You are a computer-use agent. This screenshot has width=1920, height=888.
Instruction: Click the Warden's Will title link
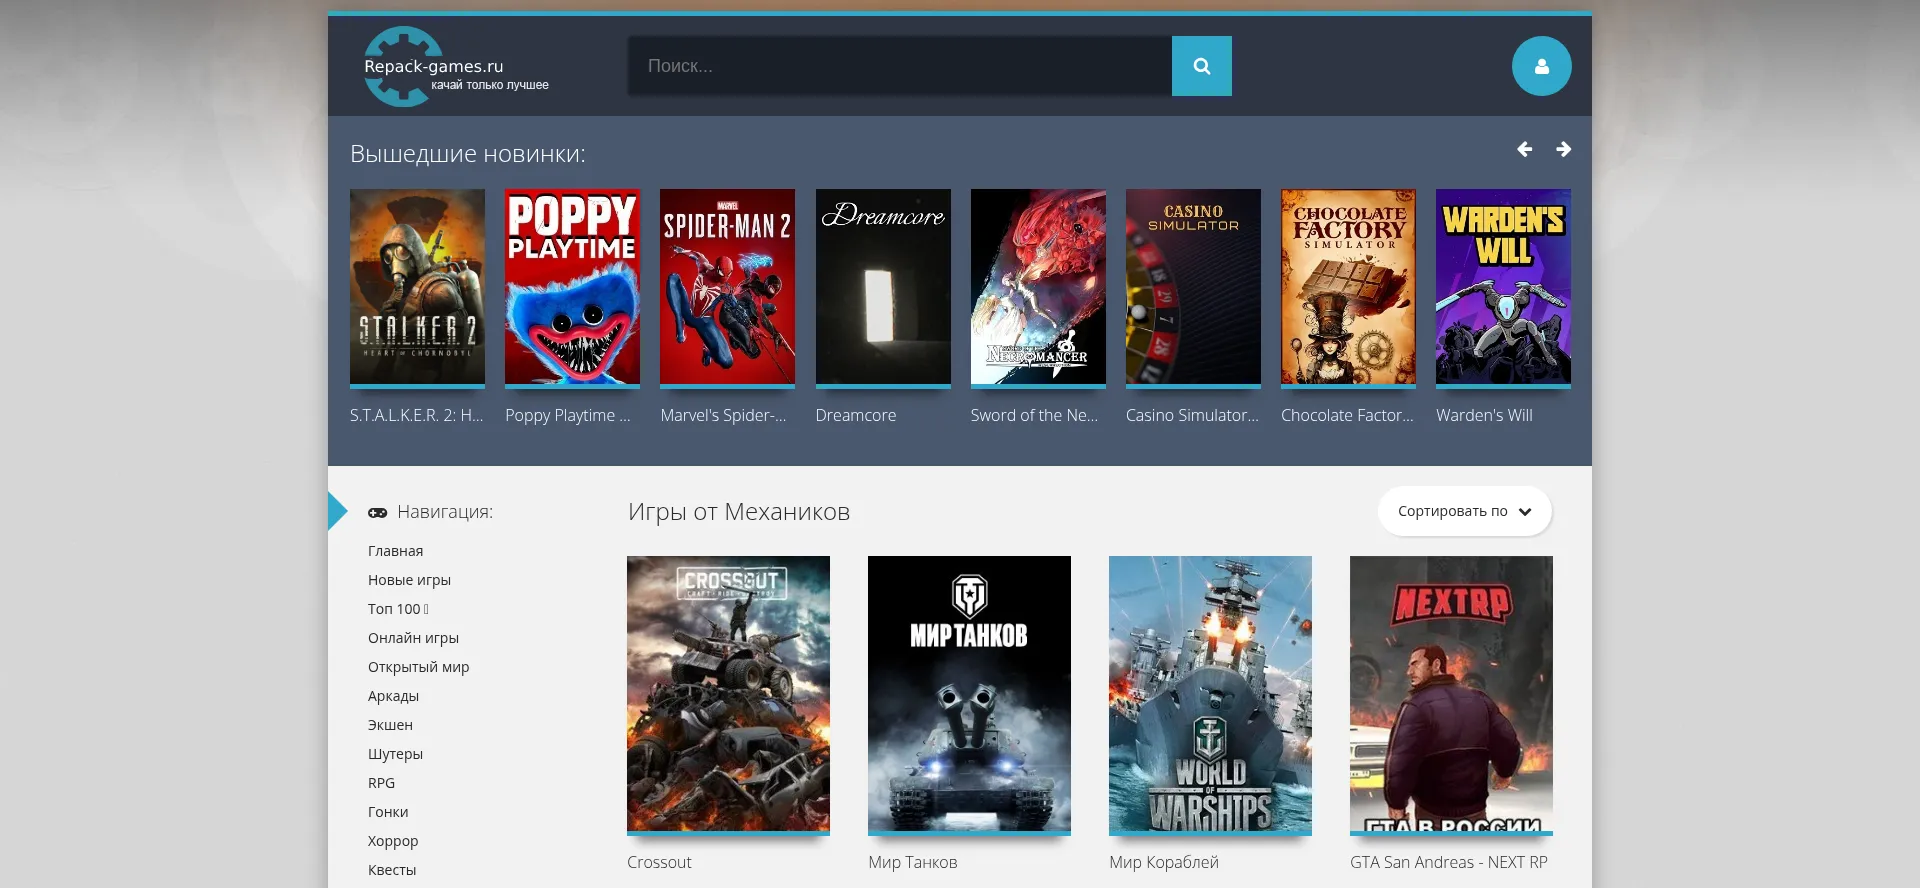click(x=1484, y=415)
